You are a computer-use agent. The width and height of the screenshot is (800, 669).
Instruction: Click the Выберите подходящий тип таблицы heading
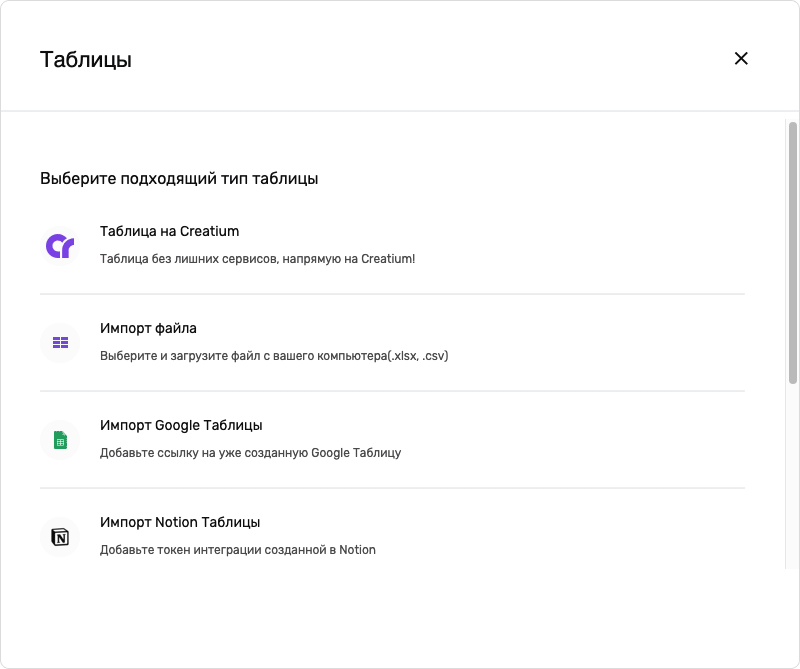(179, 179)
